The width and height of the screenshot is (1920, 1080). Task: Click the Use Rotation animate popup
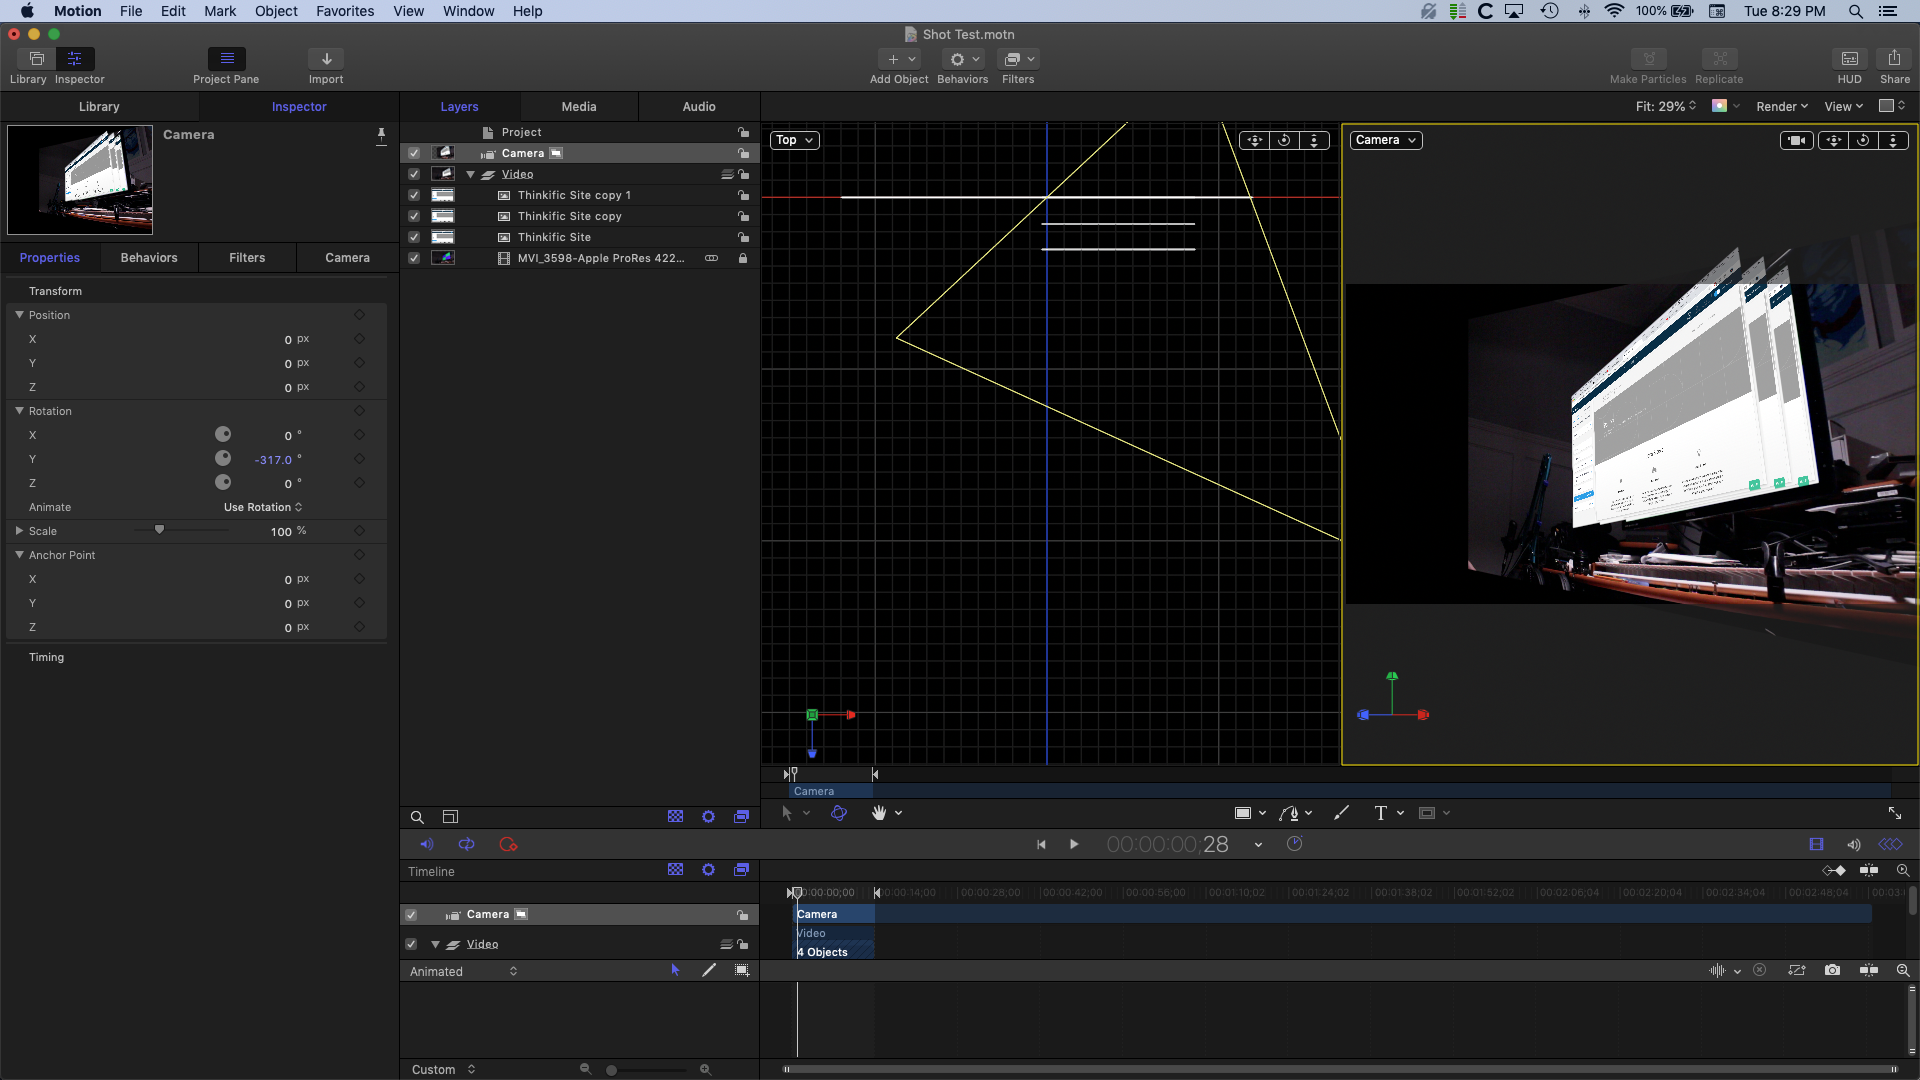tap(263, 507)
